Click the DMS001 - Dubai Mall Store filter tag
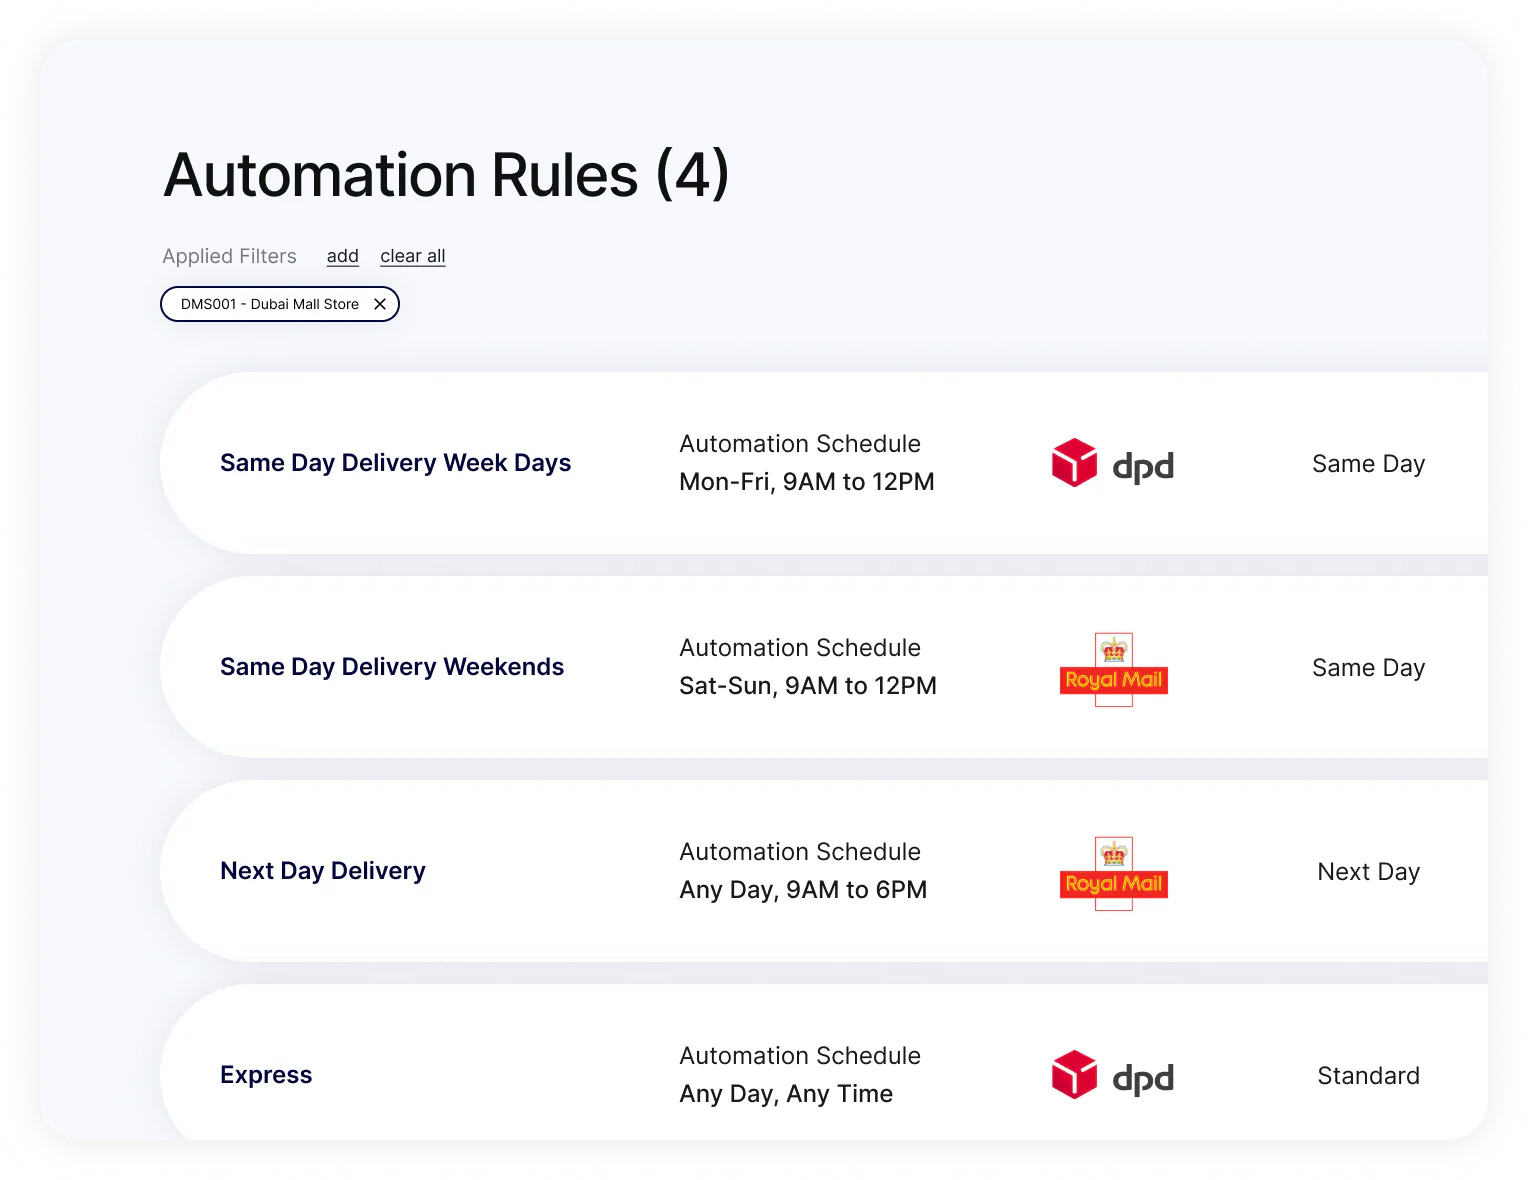The width and height of the screenshot is (1528, 1180). 269,304
